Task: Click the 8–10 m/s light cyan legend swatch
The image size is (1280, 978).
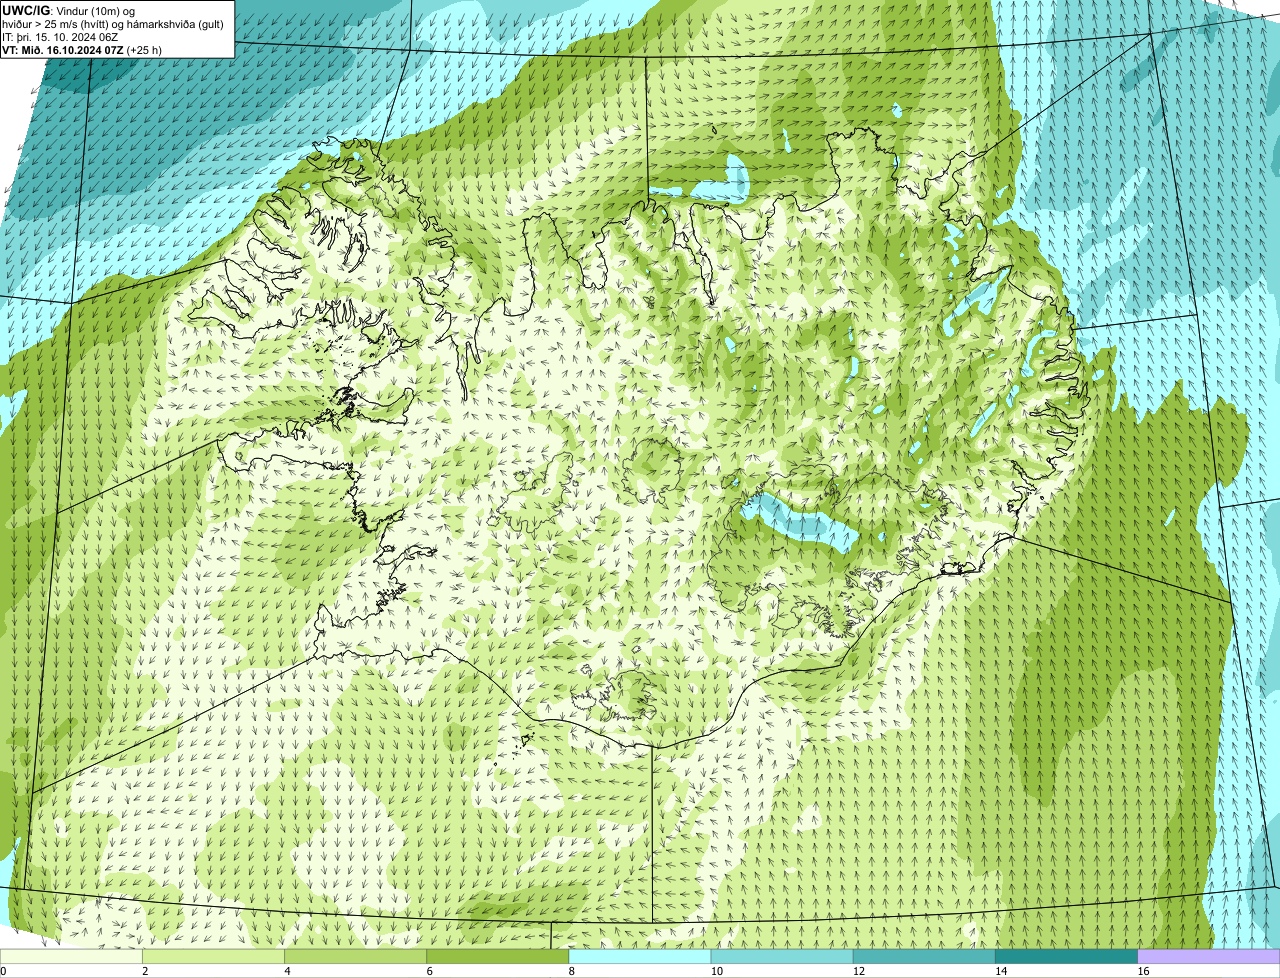Action: pyautogui.click(x=640, y=956)
